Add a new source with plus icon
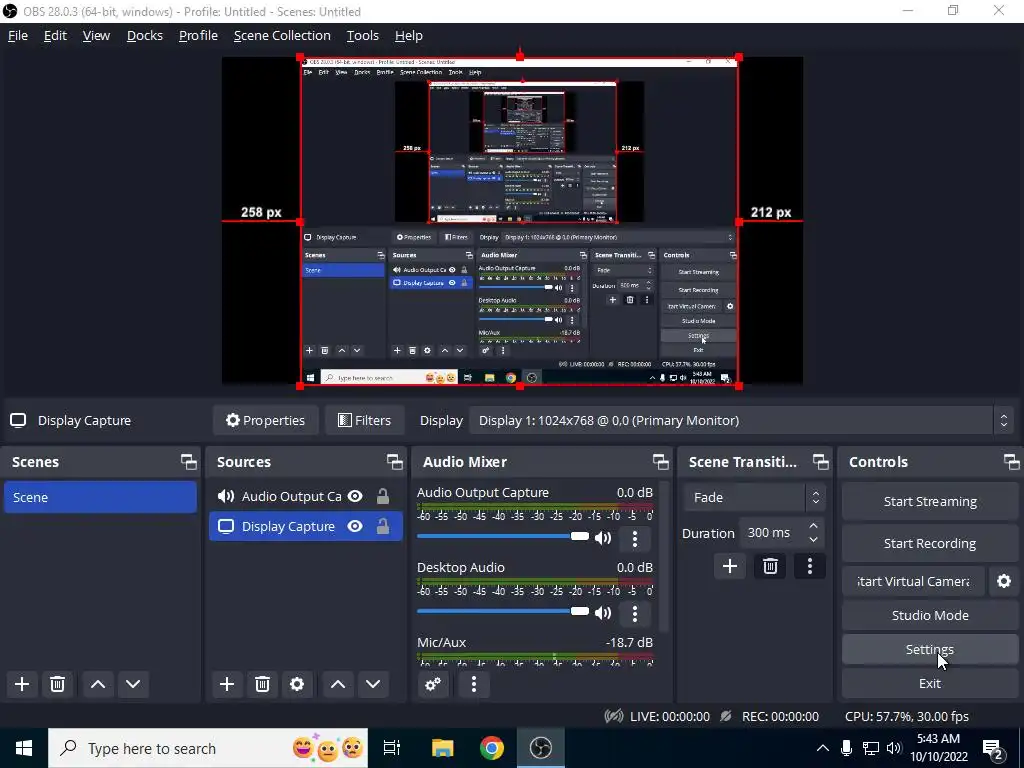Viewport: 1024px width, 768px height. click(227, 684)
